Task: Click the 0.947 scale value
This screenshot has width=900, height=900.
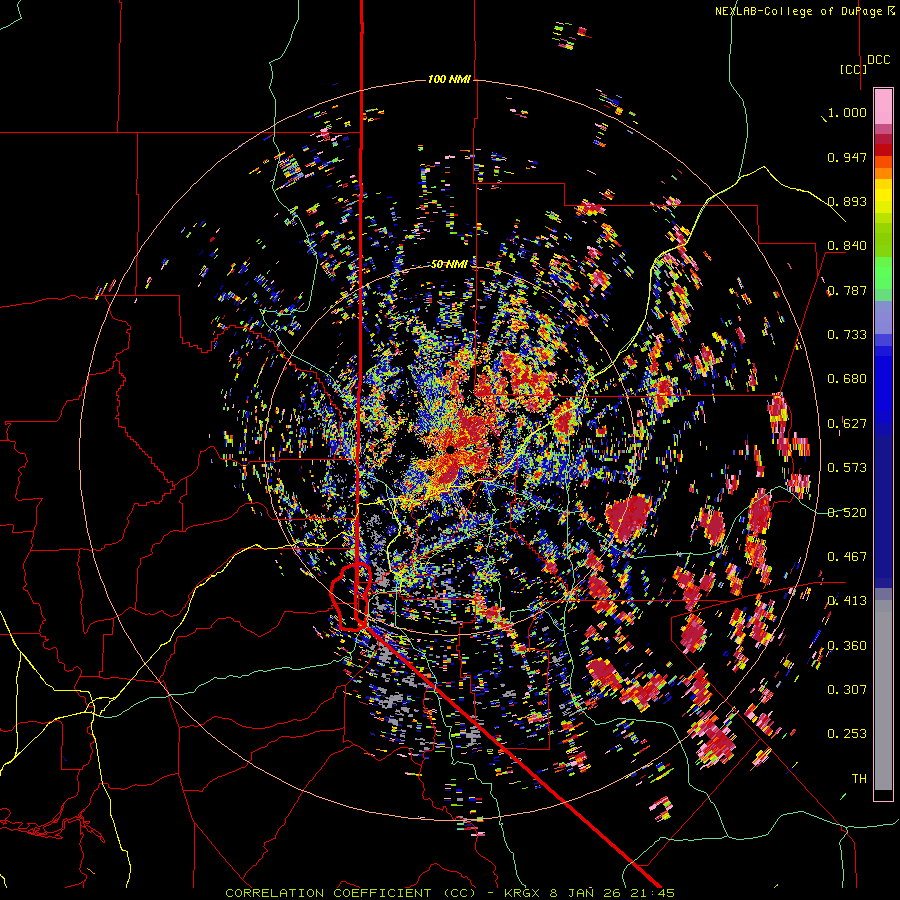Action: (847, 157)
